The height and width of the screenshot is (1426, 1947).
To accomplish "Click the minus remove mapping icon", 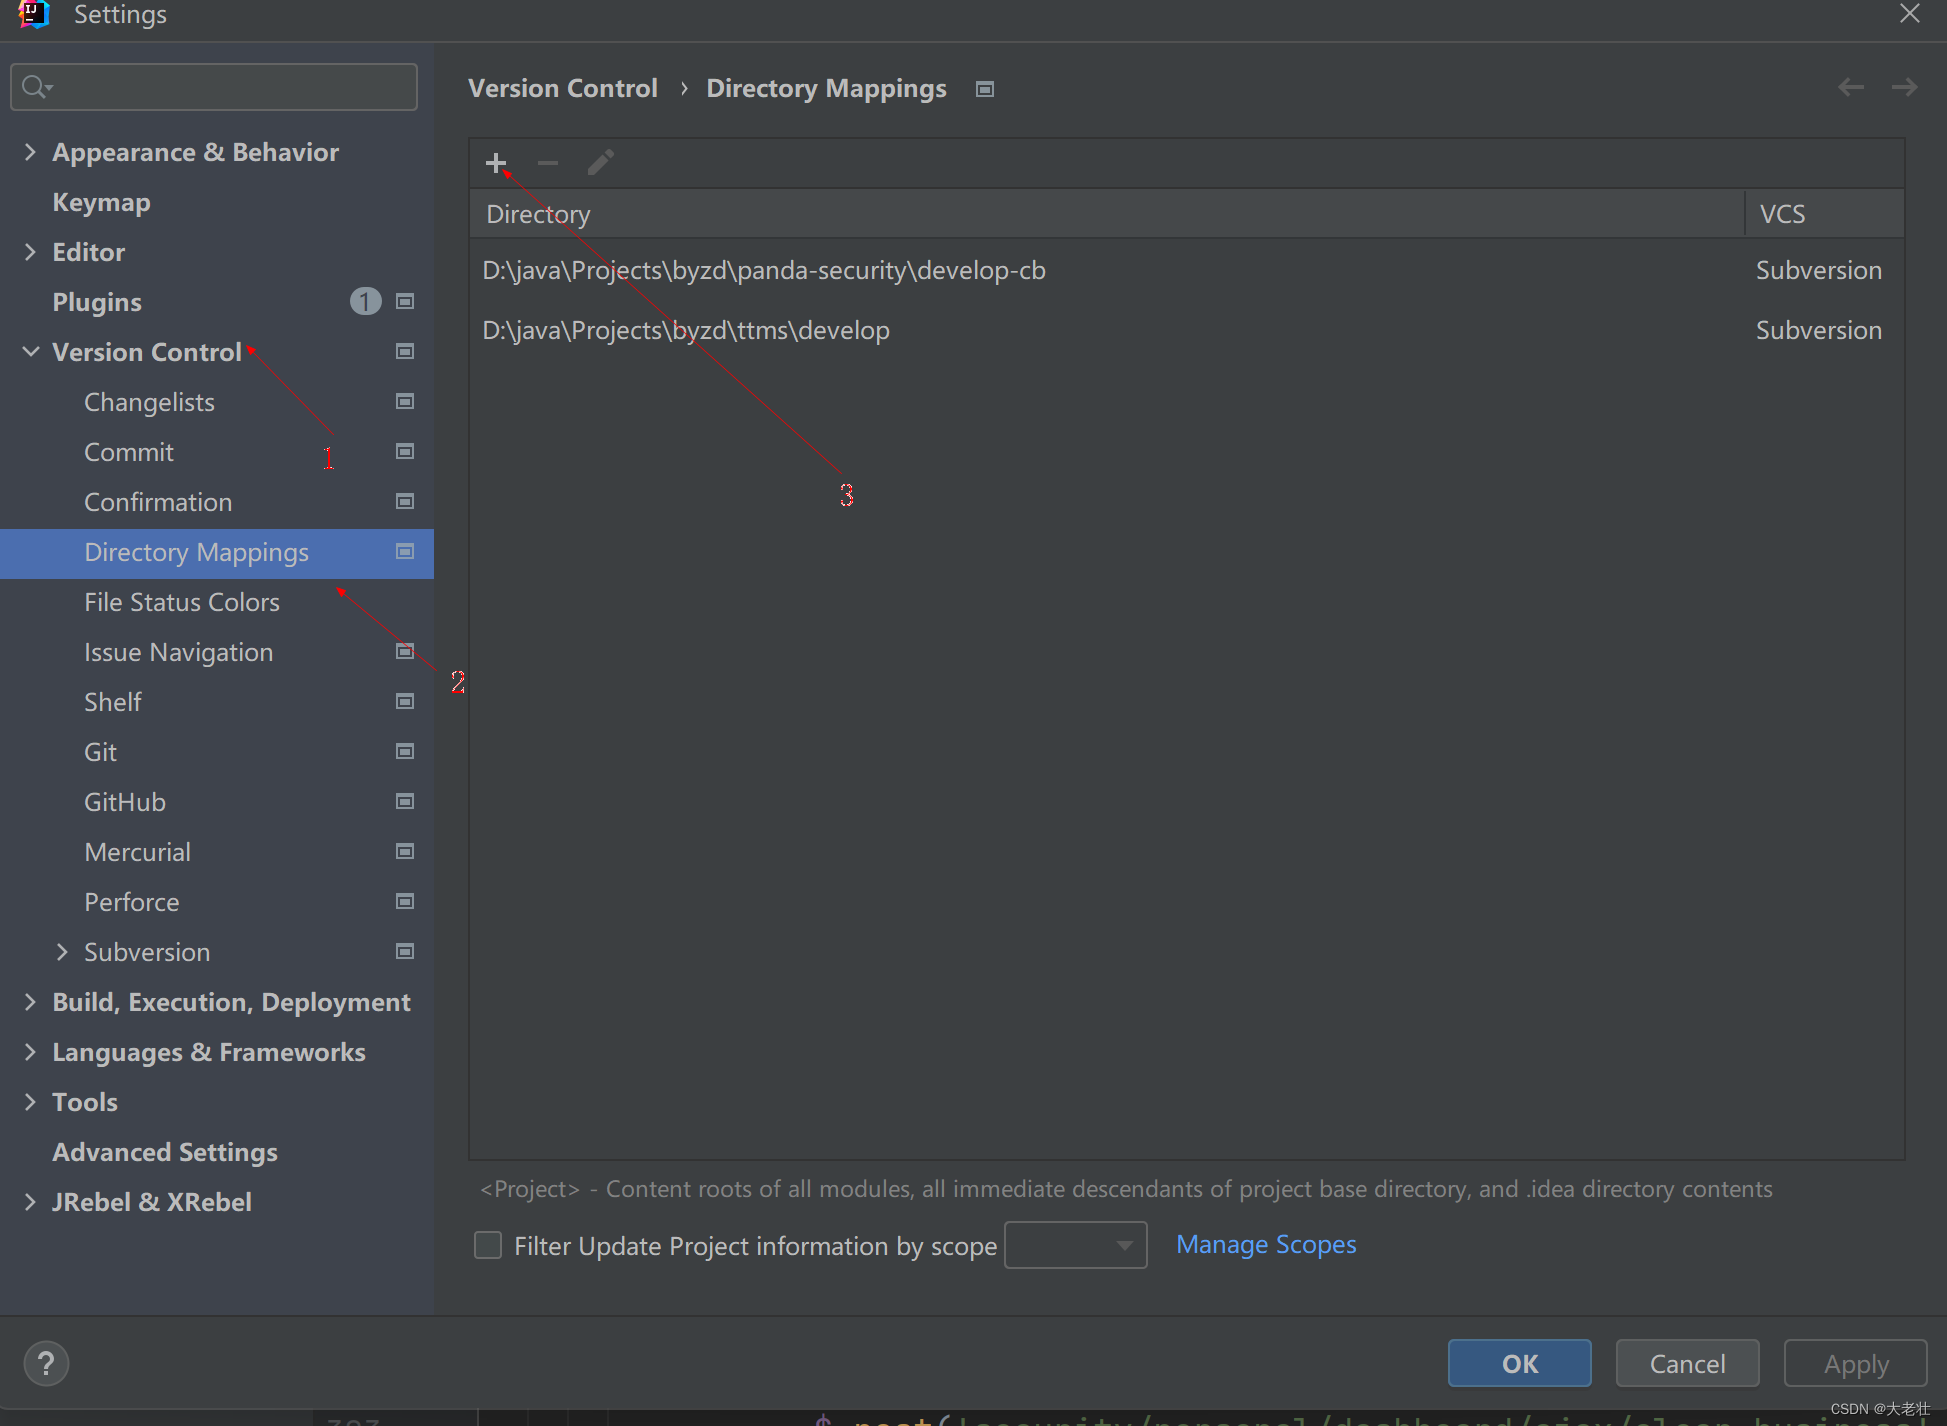I will pyautogui.click(x=547, y=163).
